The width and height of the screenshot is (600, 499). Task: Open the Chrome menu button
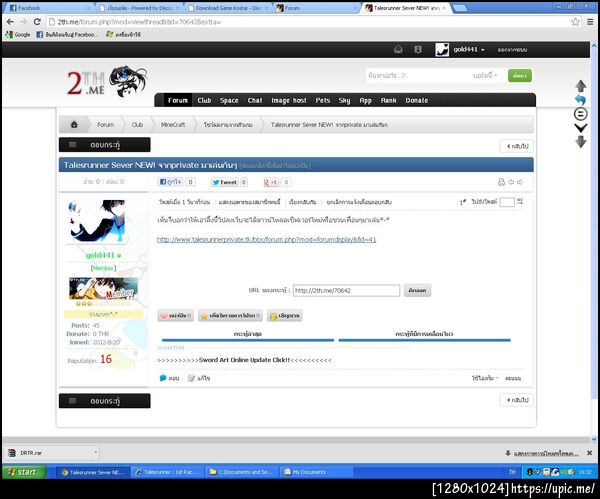[x=590, y=22]
